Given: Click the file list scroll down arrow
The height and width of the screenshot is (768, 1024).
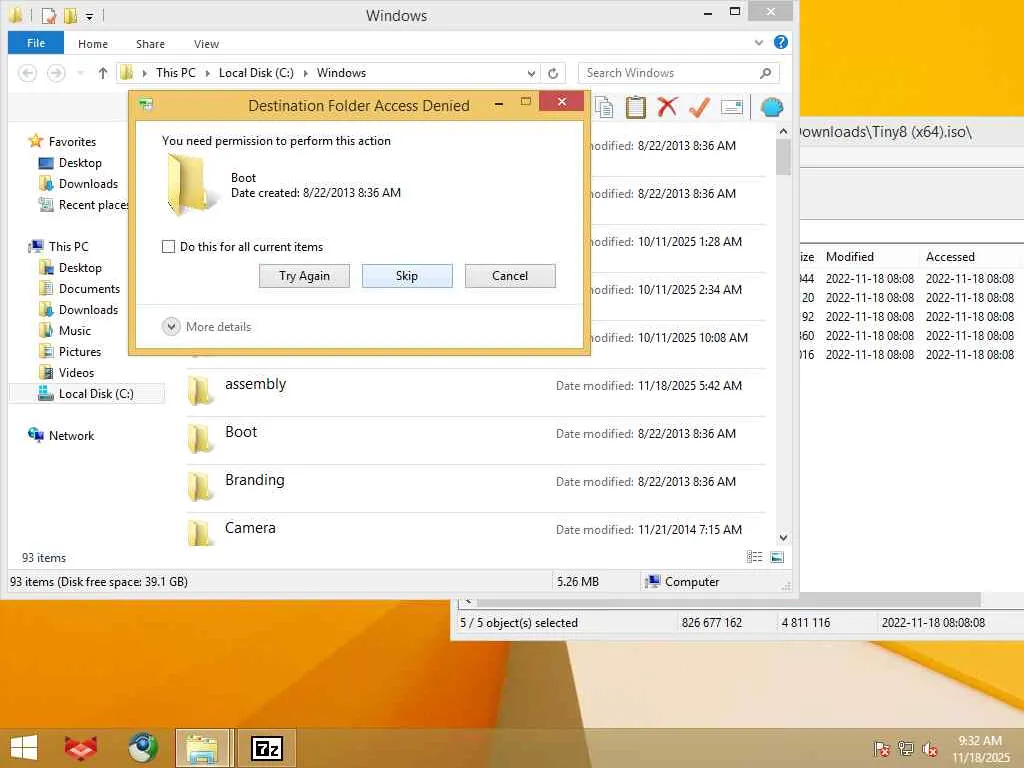Looking at the screenshot, I should coord(783,538).
